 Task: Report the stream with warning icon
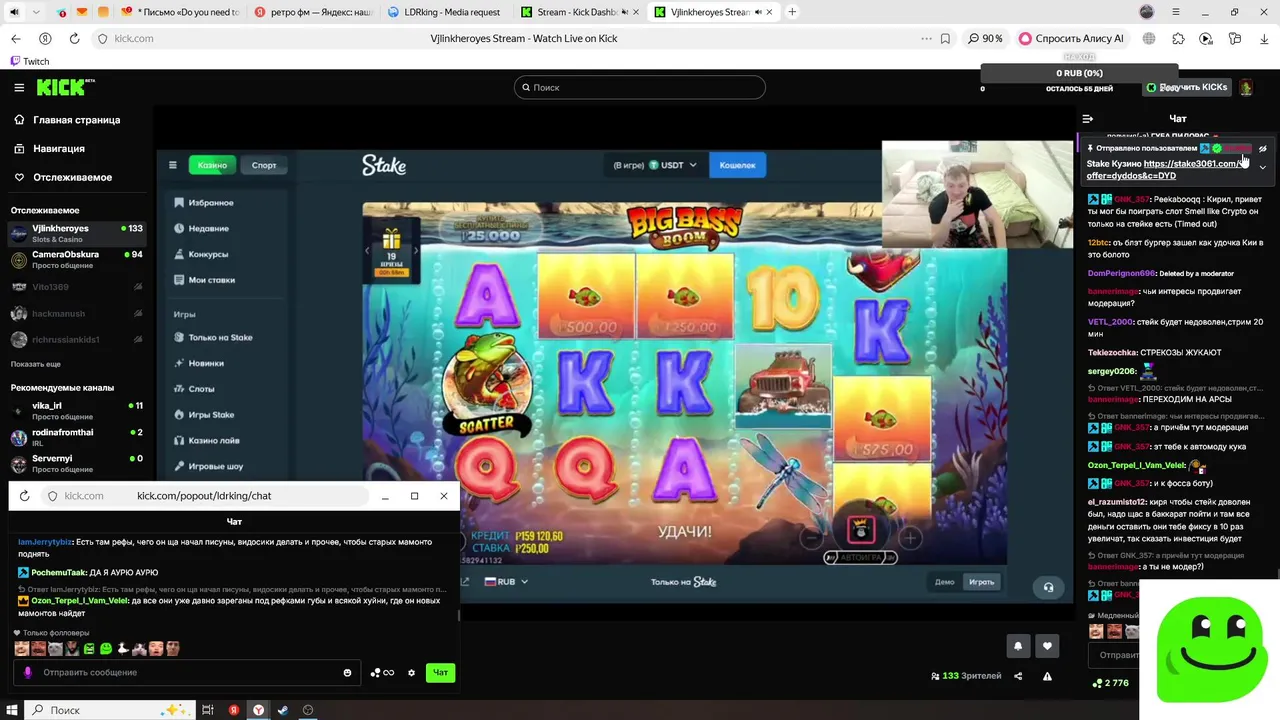click(1047, 676)
